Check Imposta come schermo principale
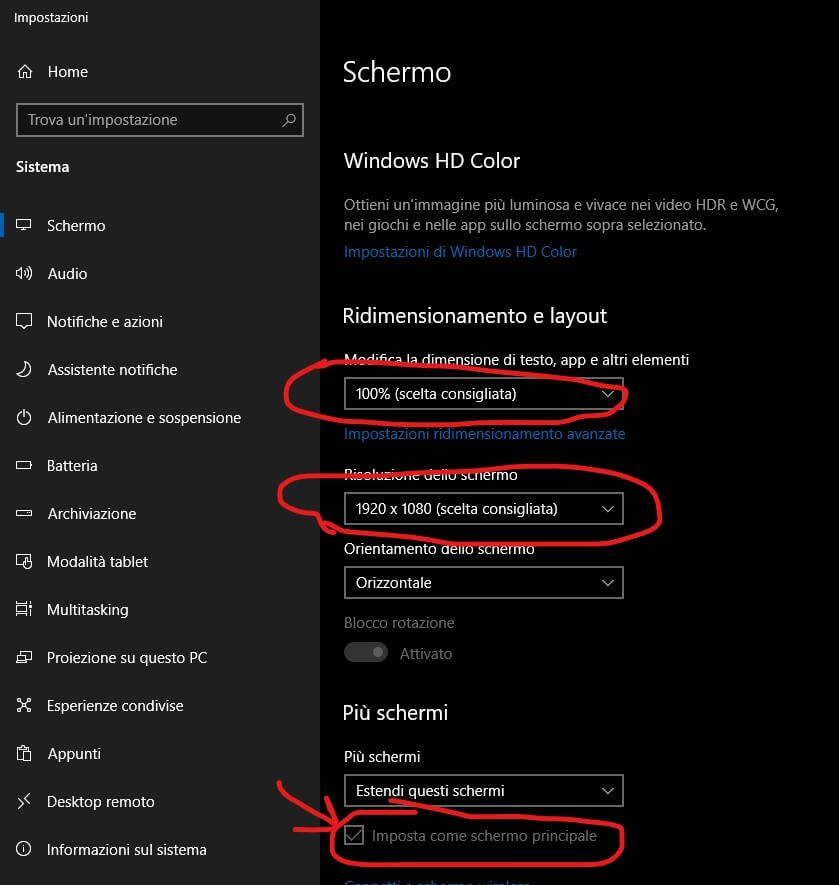This screenshot has height=885, width=839. coord(354,836)
